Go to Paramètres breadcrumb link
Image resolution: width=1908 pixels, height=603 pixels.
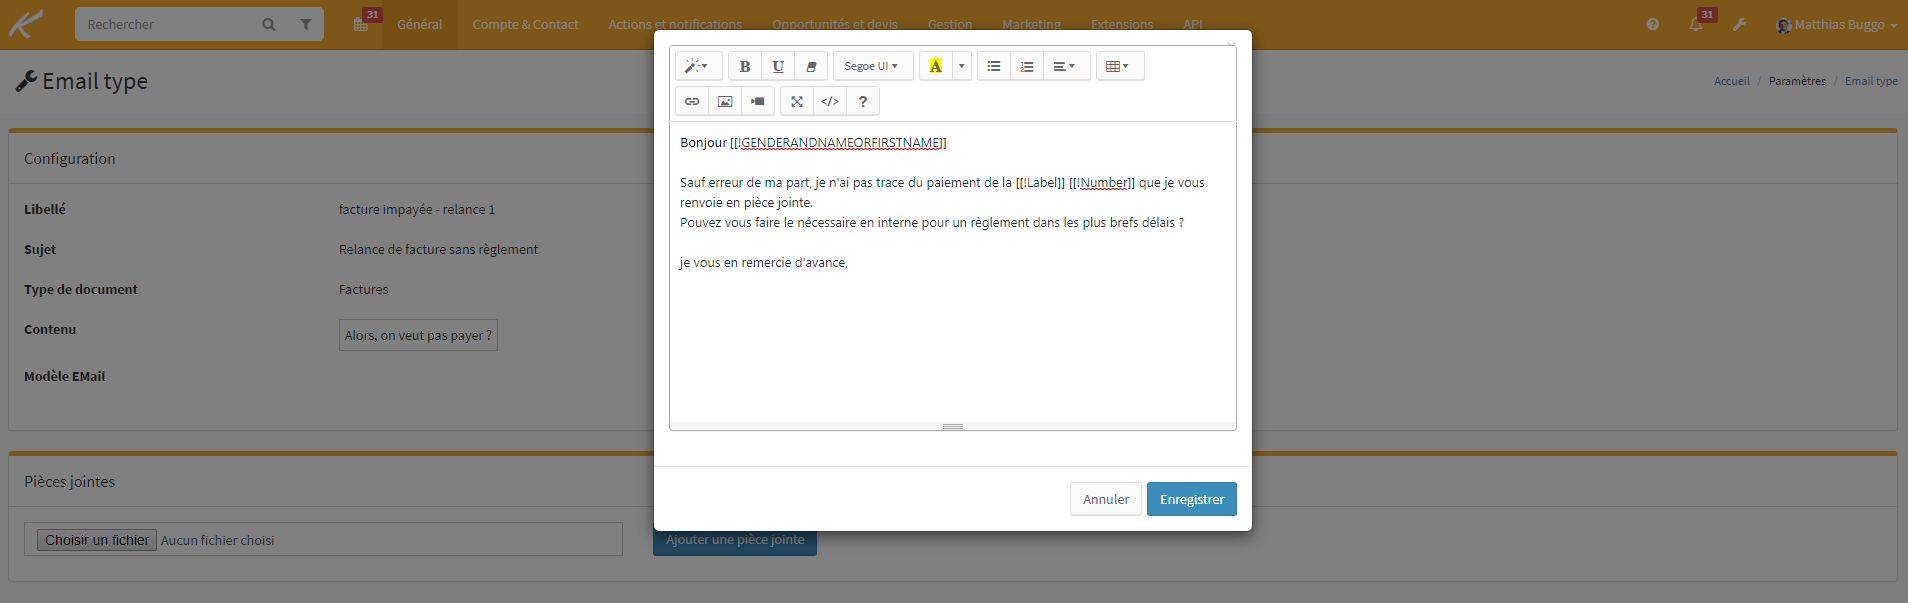(x=1797, y=81)
